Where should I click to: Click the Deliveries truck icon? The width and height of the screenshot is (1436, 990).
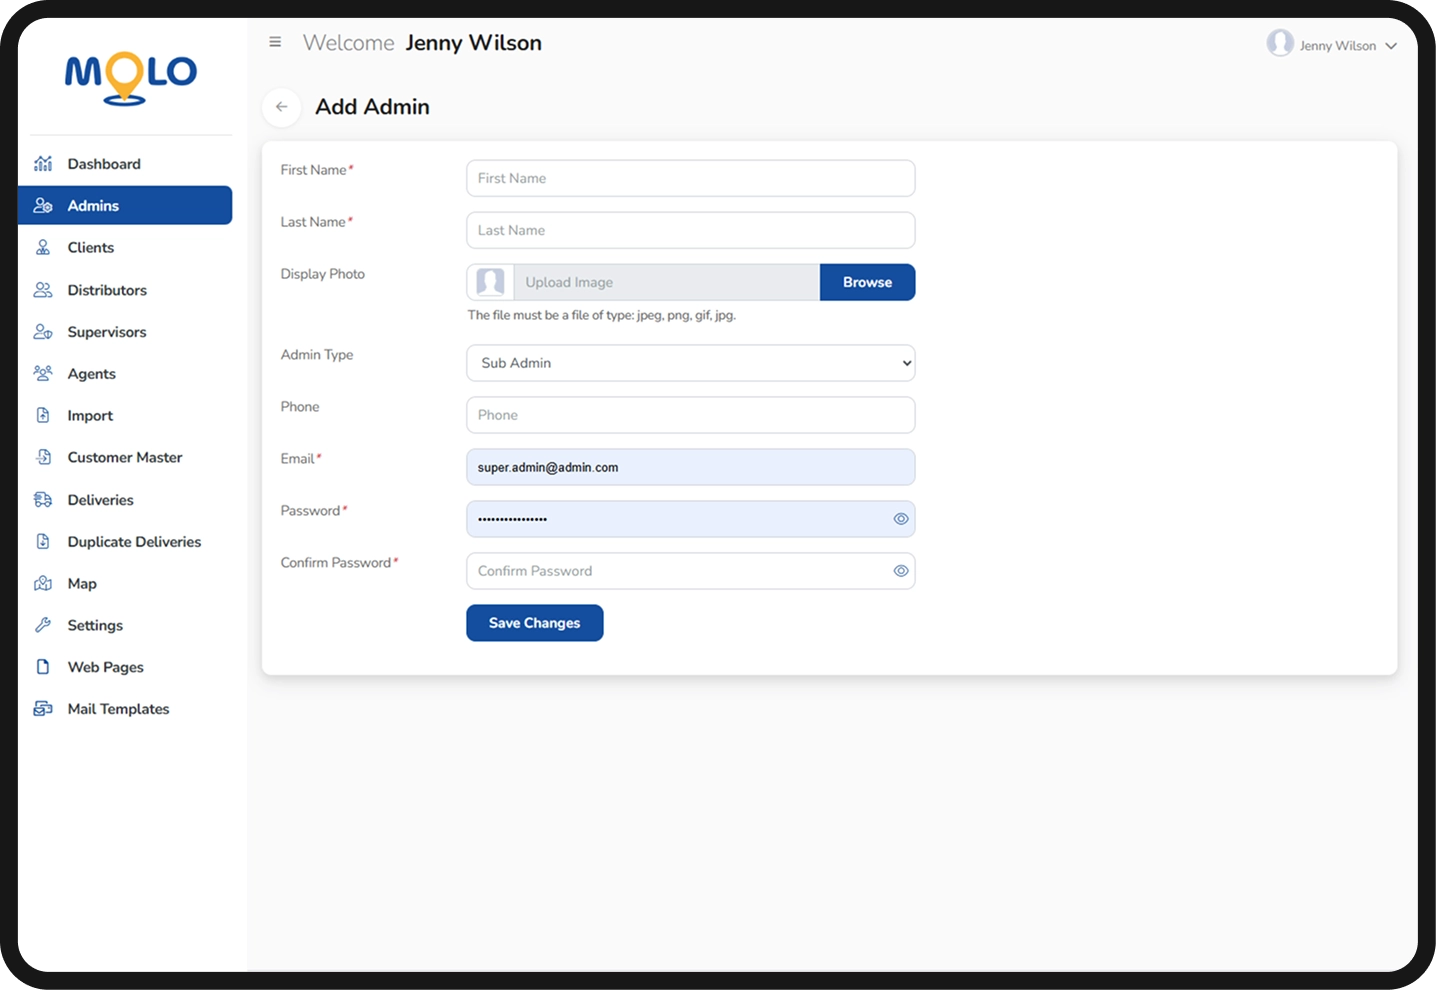coord(43,499)
